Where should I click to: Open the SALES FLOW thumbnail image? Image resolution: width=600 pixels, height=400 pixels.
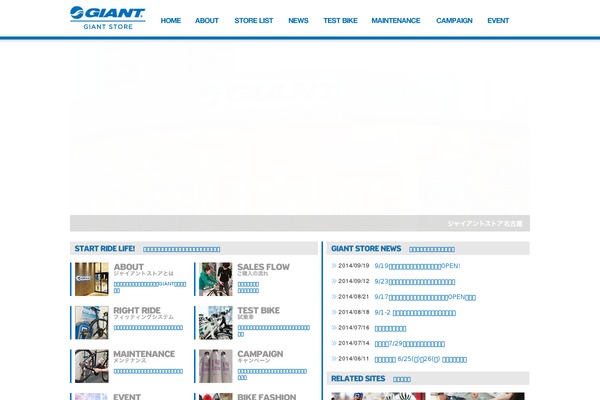click(x=215, y=279)
